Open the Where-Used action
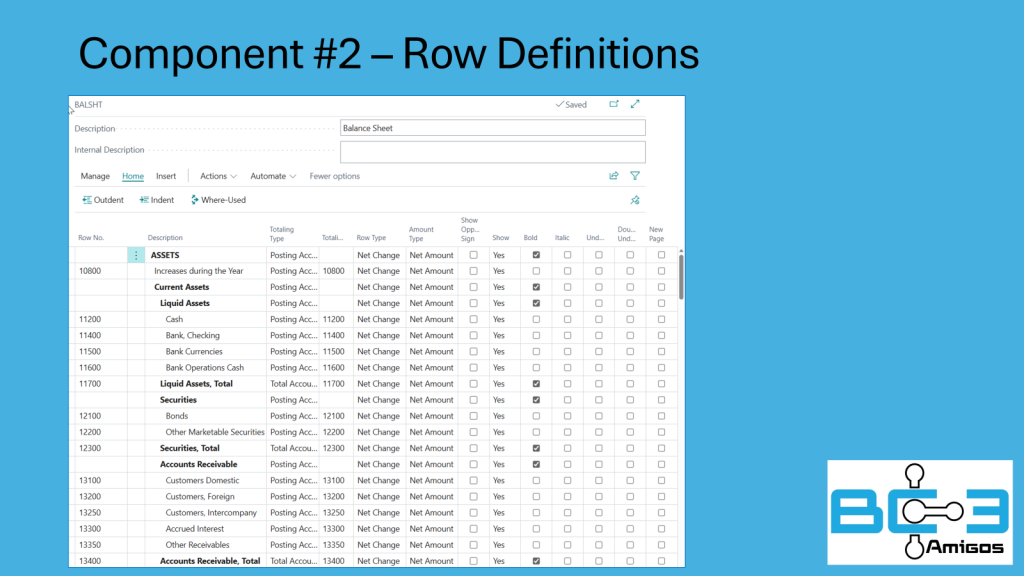The image size is (1024, 576). point(218,200)
